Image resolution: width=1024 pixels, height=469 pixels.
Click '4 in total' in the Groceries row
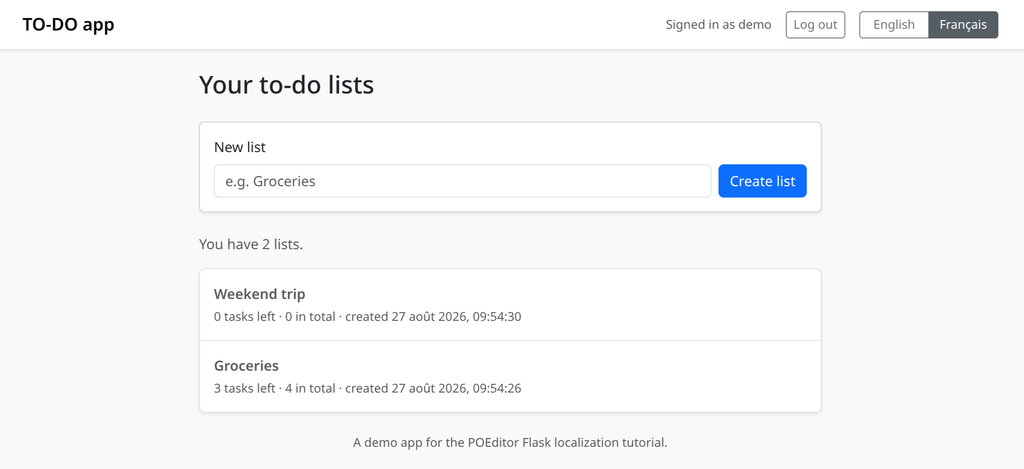click(x=310, y=389)
